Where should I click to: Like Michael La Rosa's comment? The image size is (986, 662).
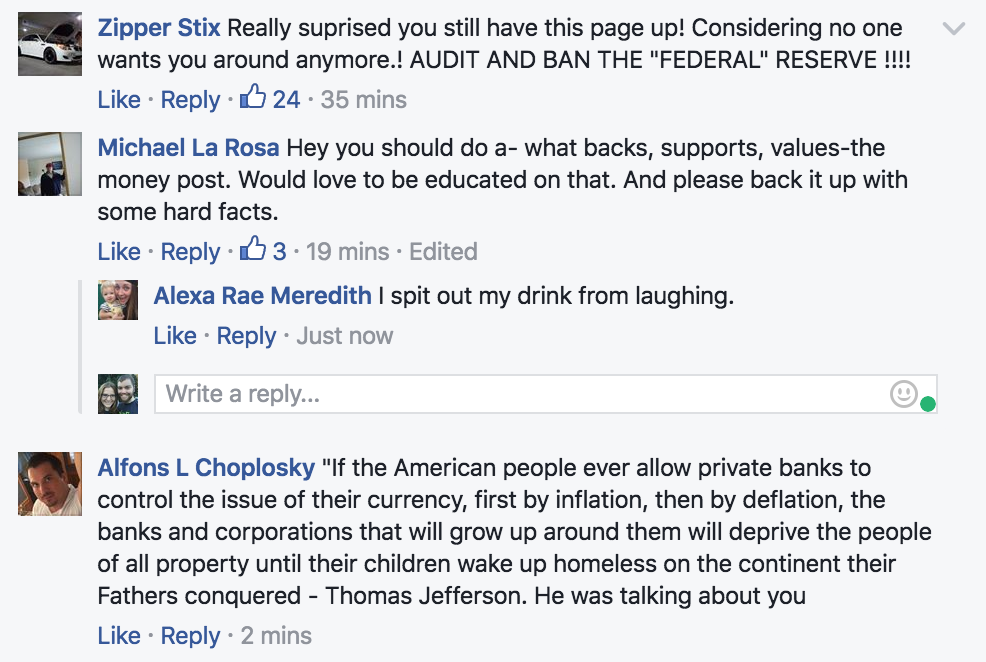tap(119, 252)
